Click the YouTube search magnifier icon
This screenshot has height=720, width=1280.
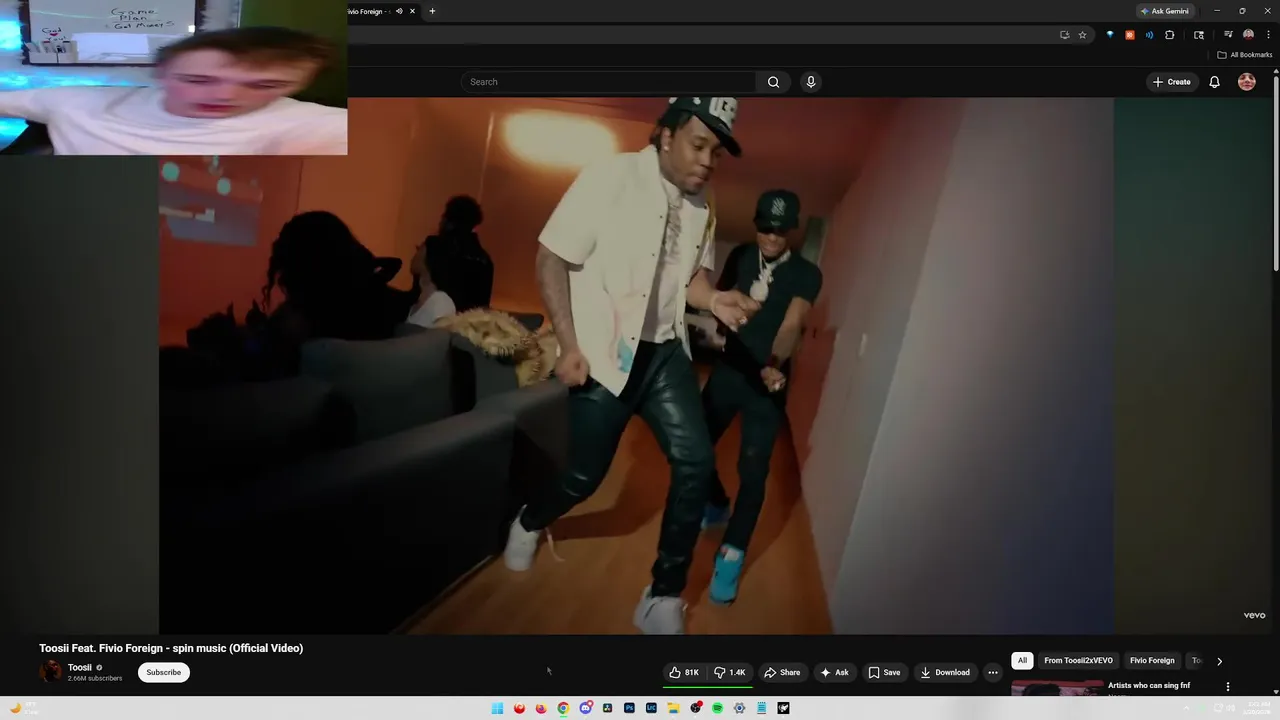773,82
